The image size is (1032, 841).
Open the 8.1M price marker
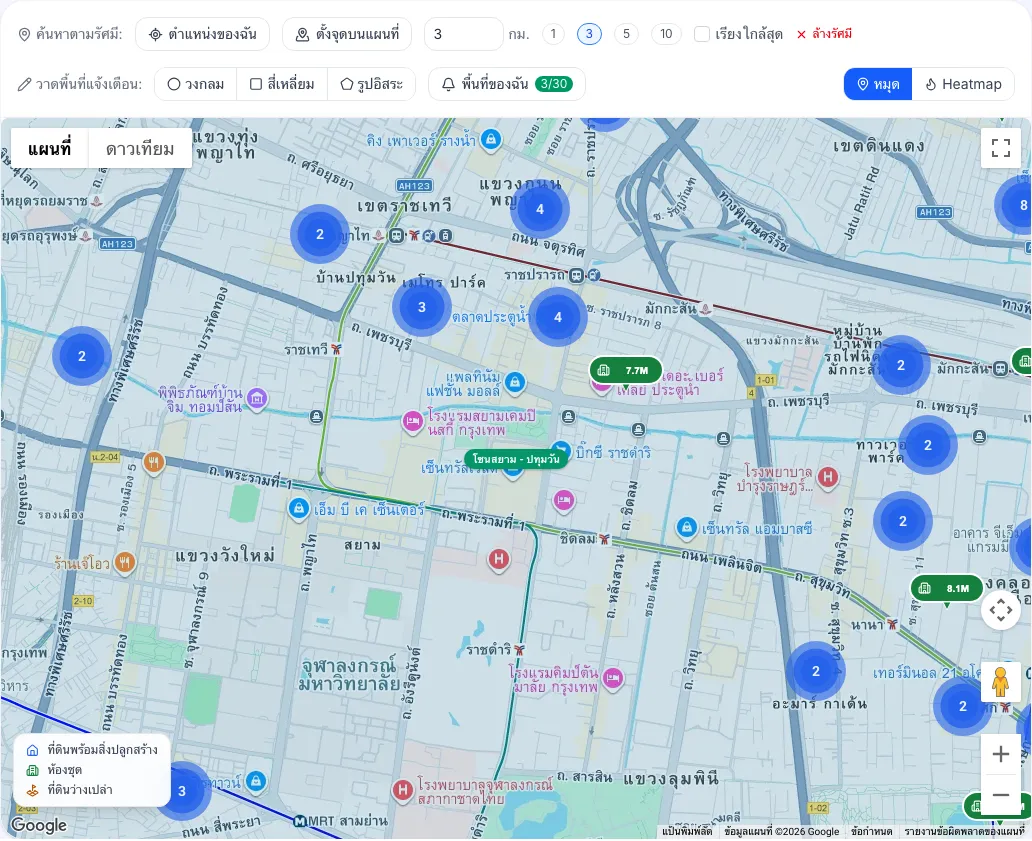(946, 588)
